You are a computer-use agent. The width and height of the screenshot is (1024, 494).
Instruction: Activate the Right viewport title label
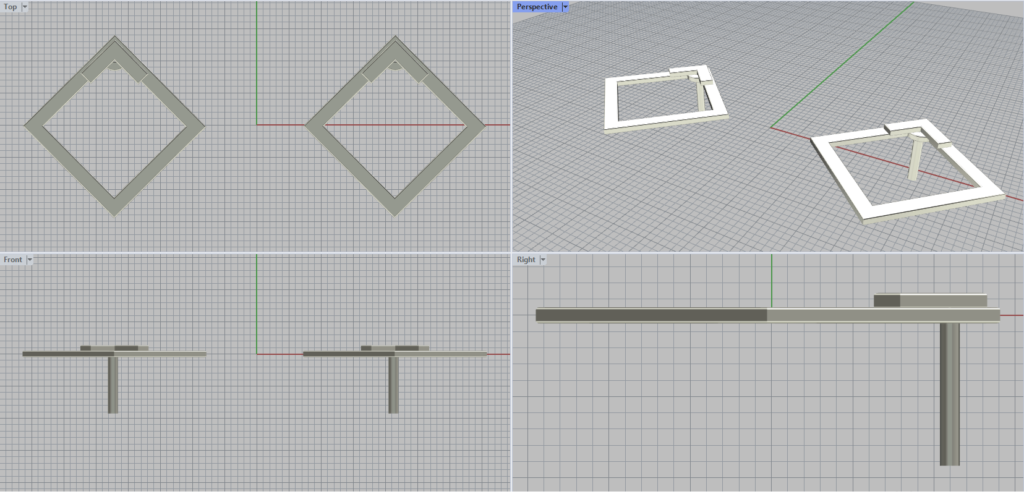[525, 260]
